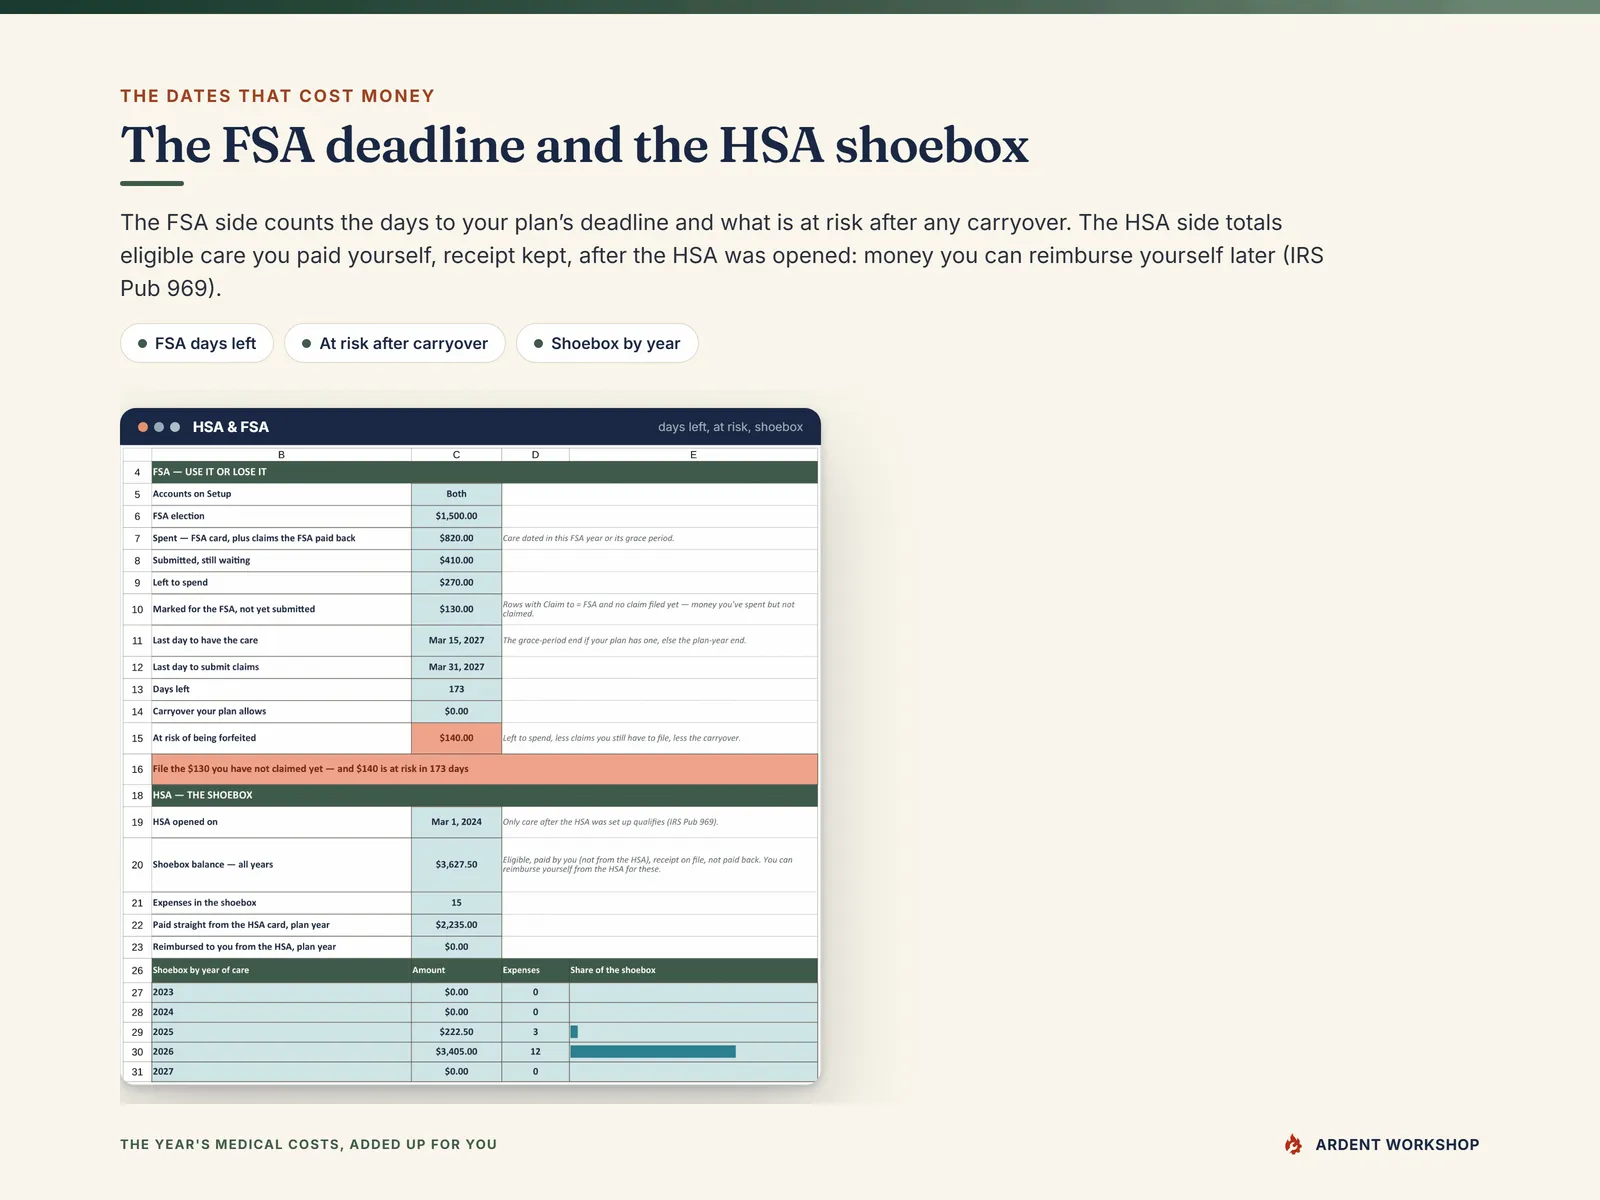The height and width of the screenshot is (1200, 1600).
Task: Click the Accounts on Setup value Both
Action: click(456, 494)
